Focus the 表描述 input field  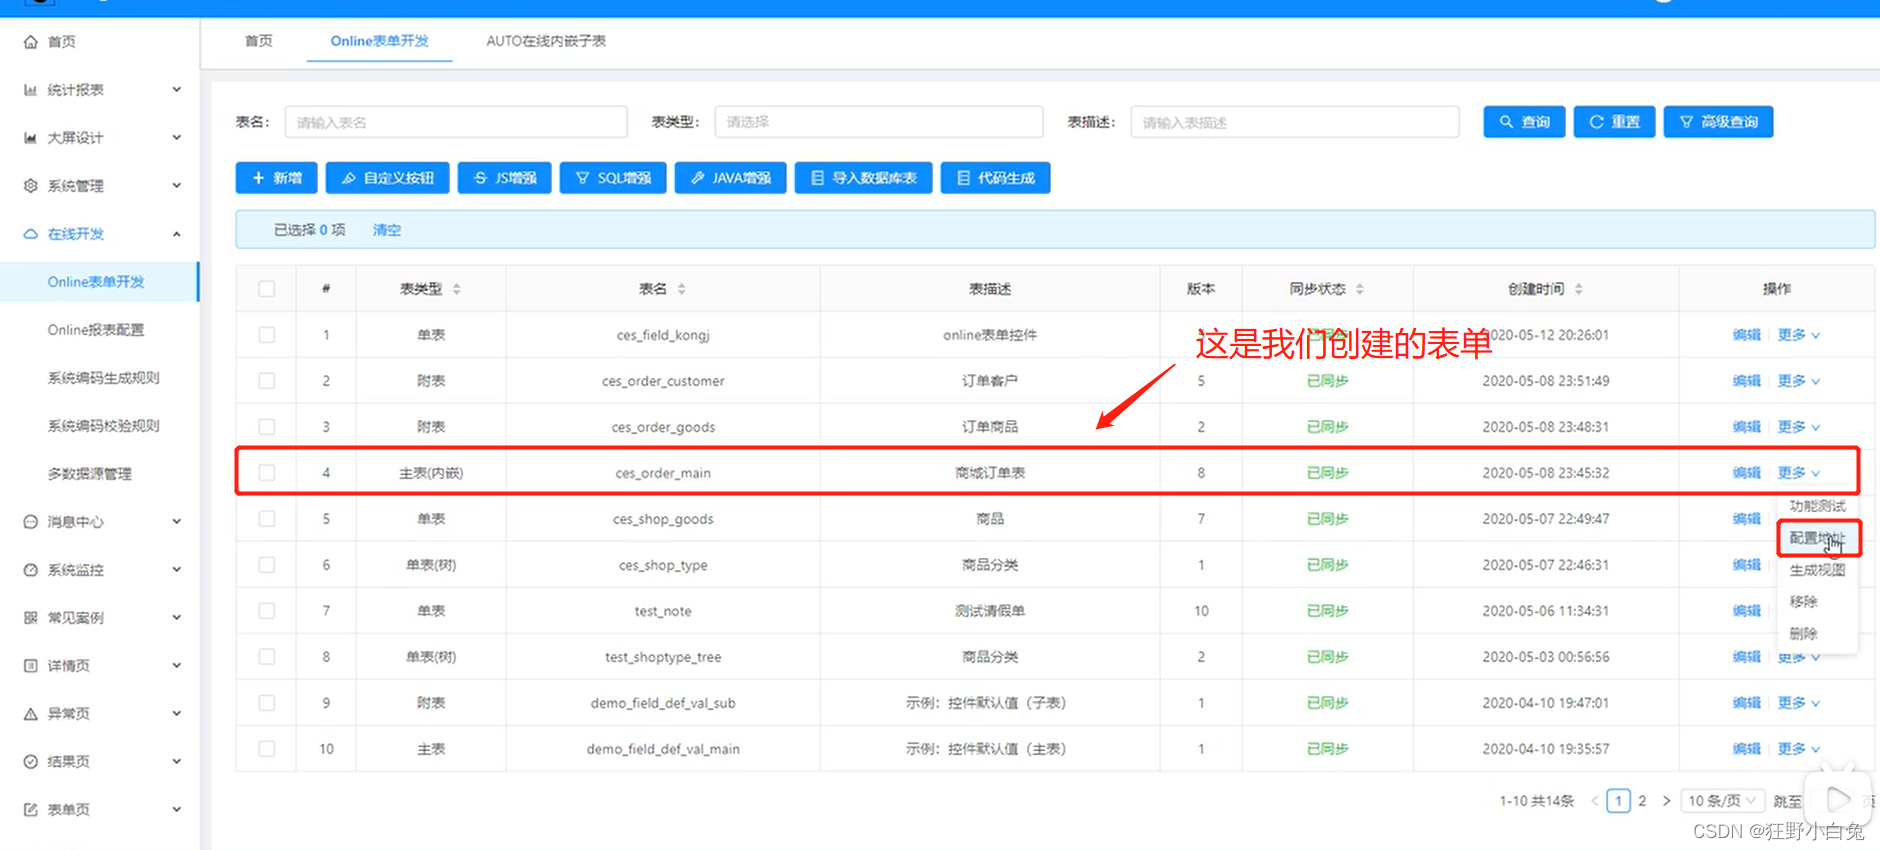(1295, 122)
